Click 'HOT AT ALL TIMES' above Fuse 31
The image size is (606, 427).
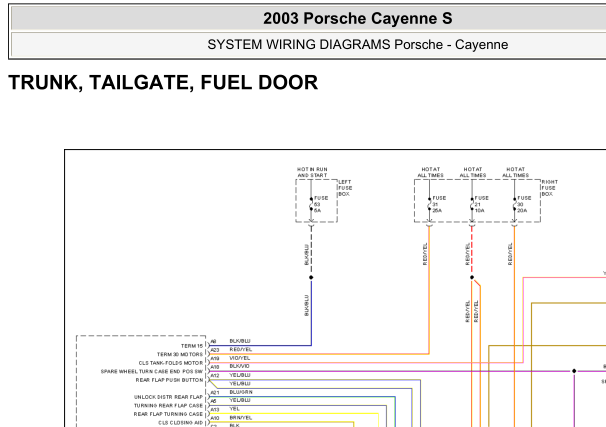click(x=430, y=172)
